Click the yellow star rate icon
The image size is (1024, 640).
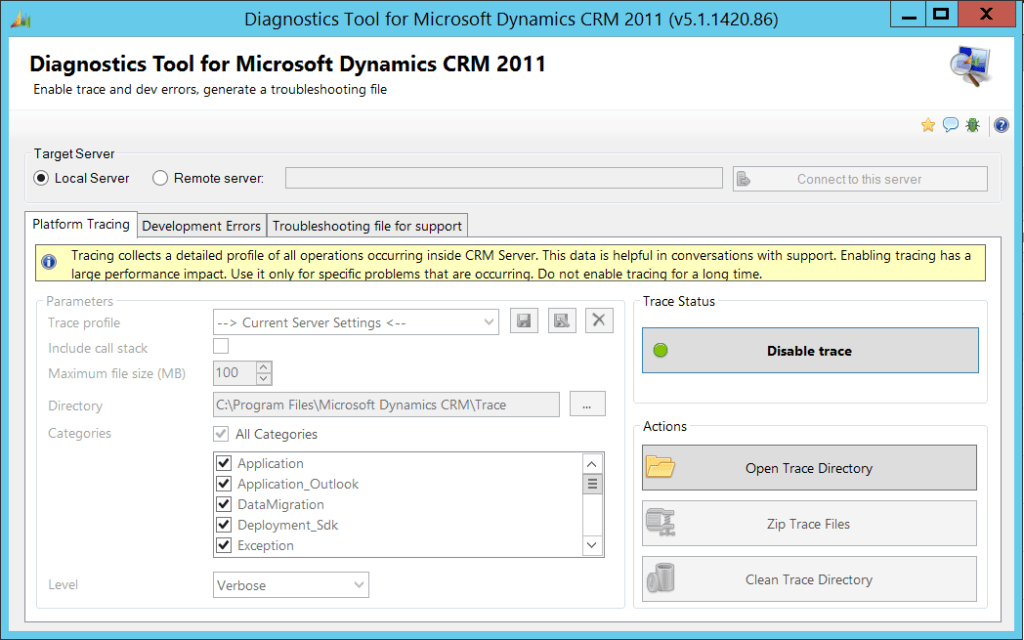[927, 125]
